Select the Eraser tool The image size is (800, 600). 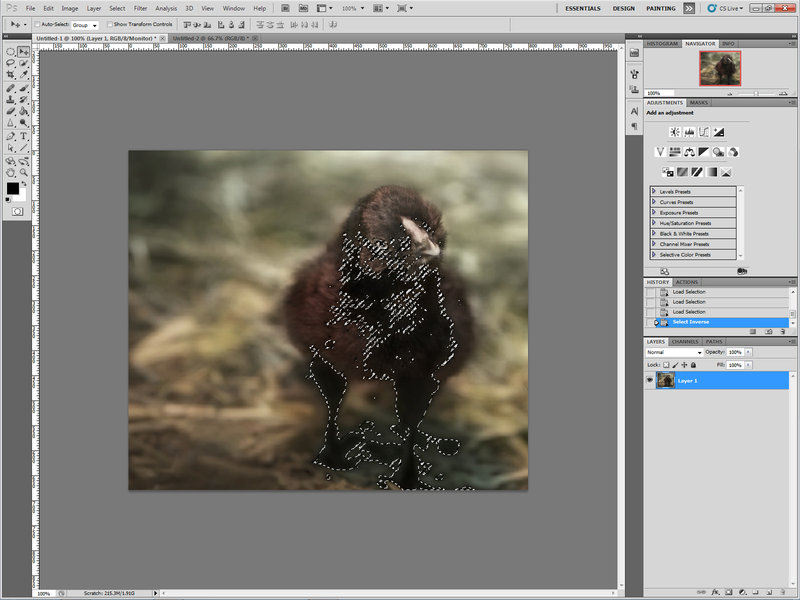coord(10,111)
